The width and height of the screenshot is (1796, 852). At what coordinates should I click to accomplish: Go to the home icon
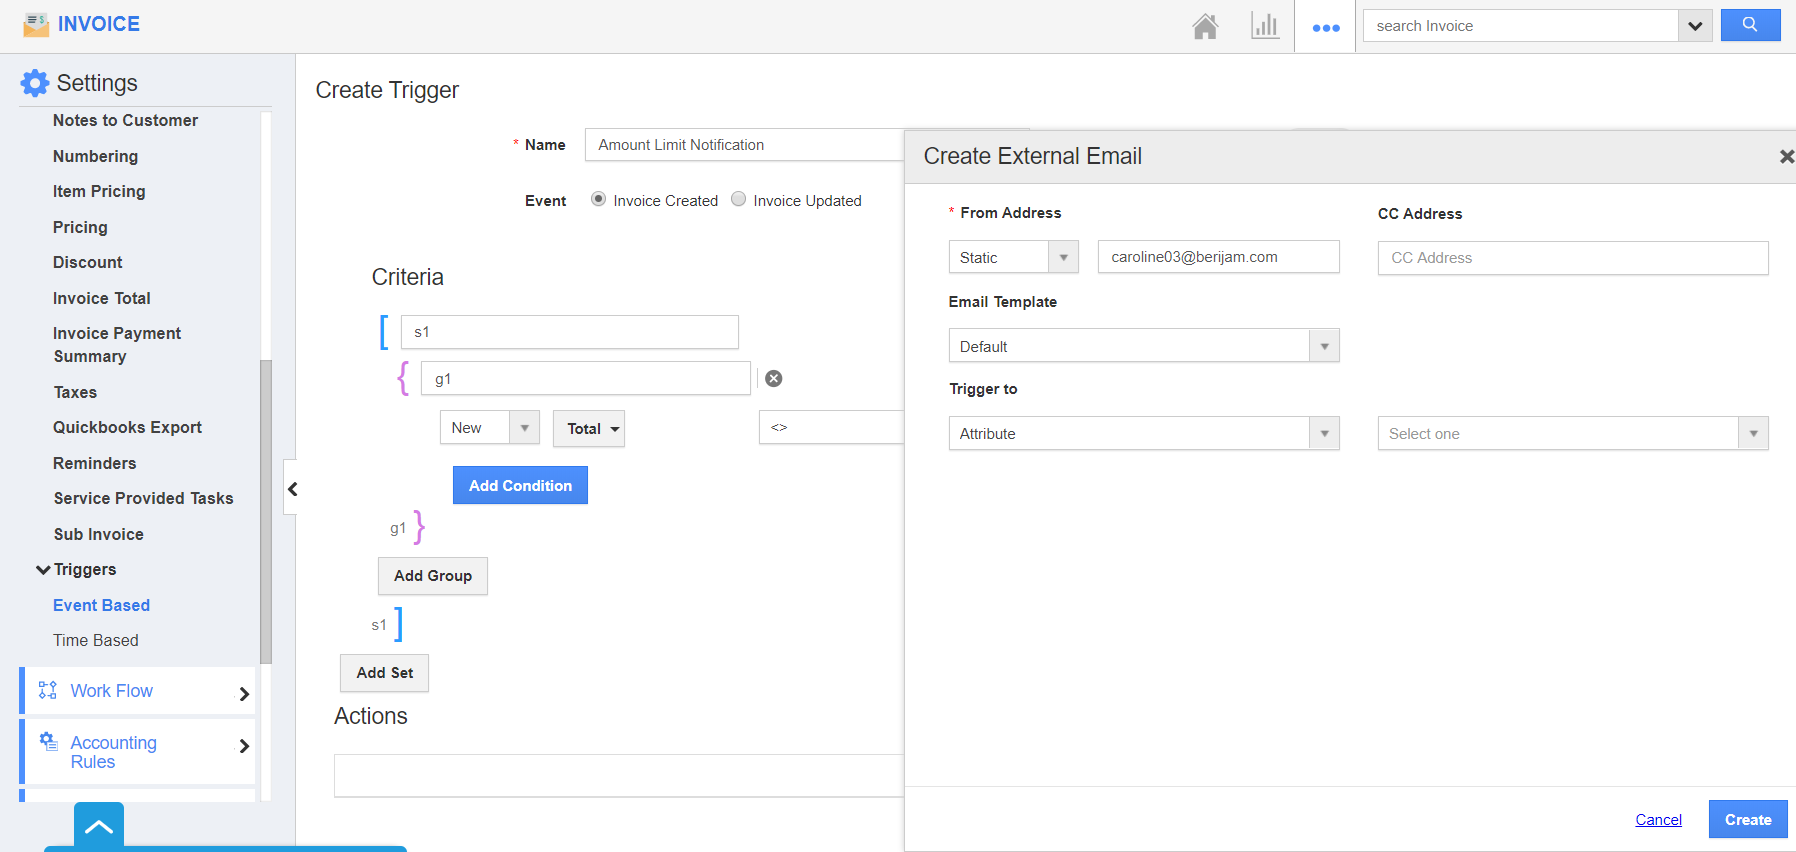1205,26
